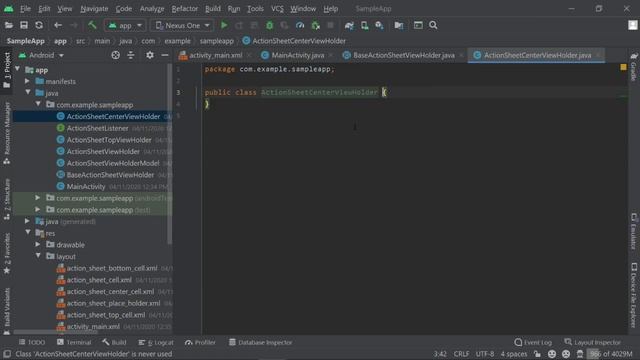Open the VCS menu
The image size is (640, 360).
click(277, 9)
